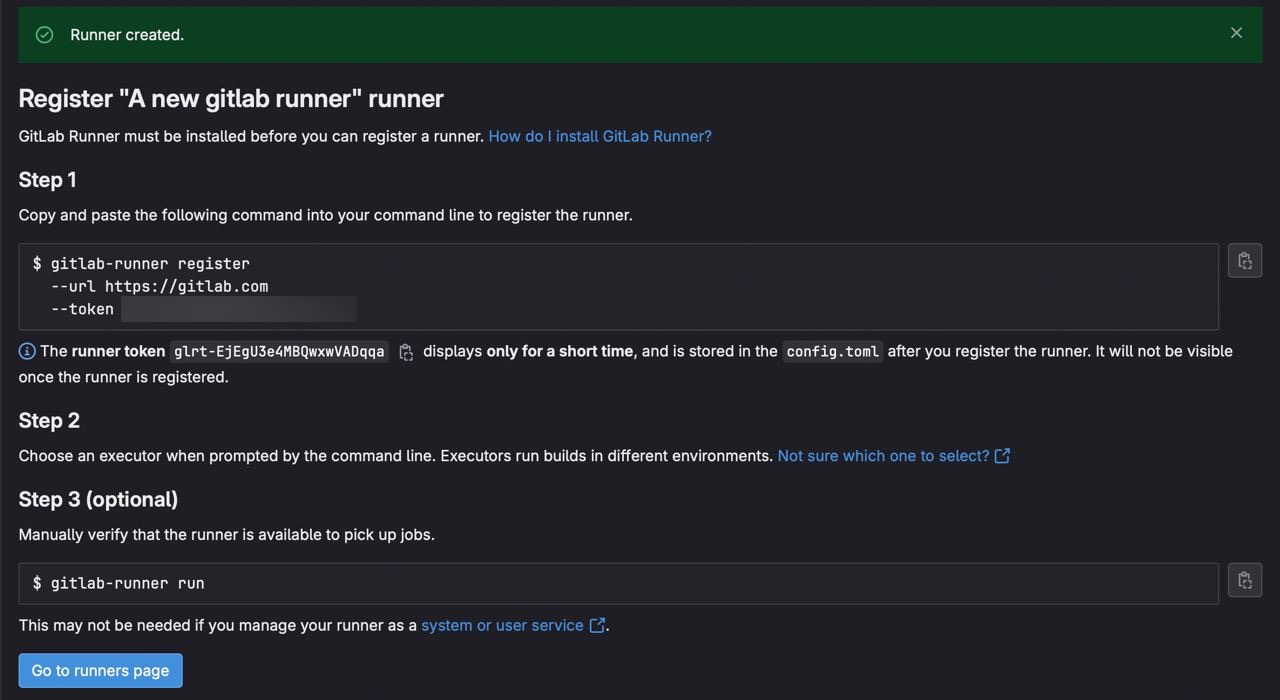Viewport: 1280px width, 700px height.
Task: Click the gitlab-runner register command text
Action: click(x=150, y=264)
